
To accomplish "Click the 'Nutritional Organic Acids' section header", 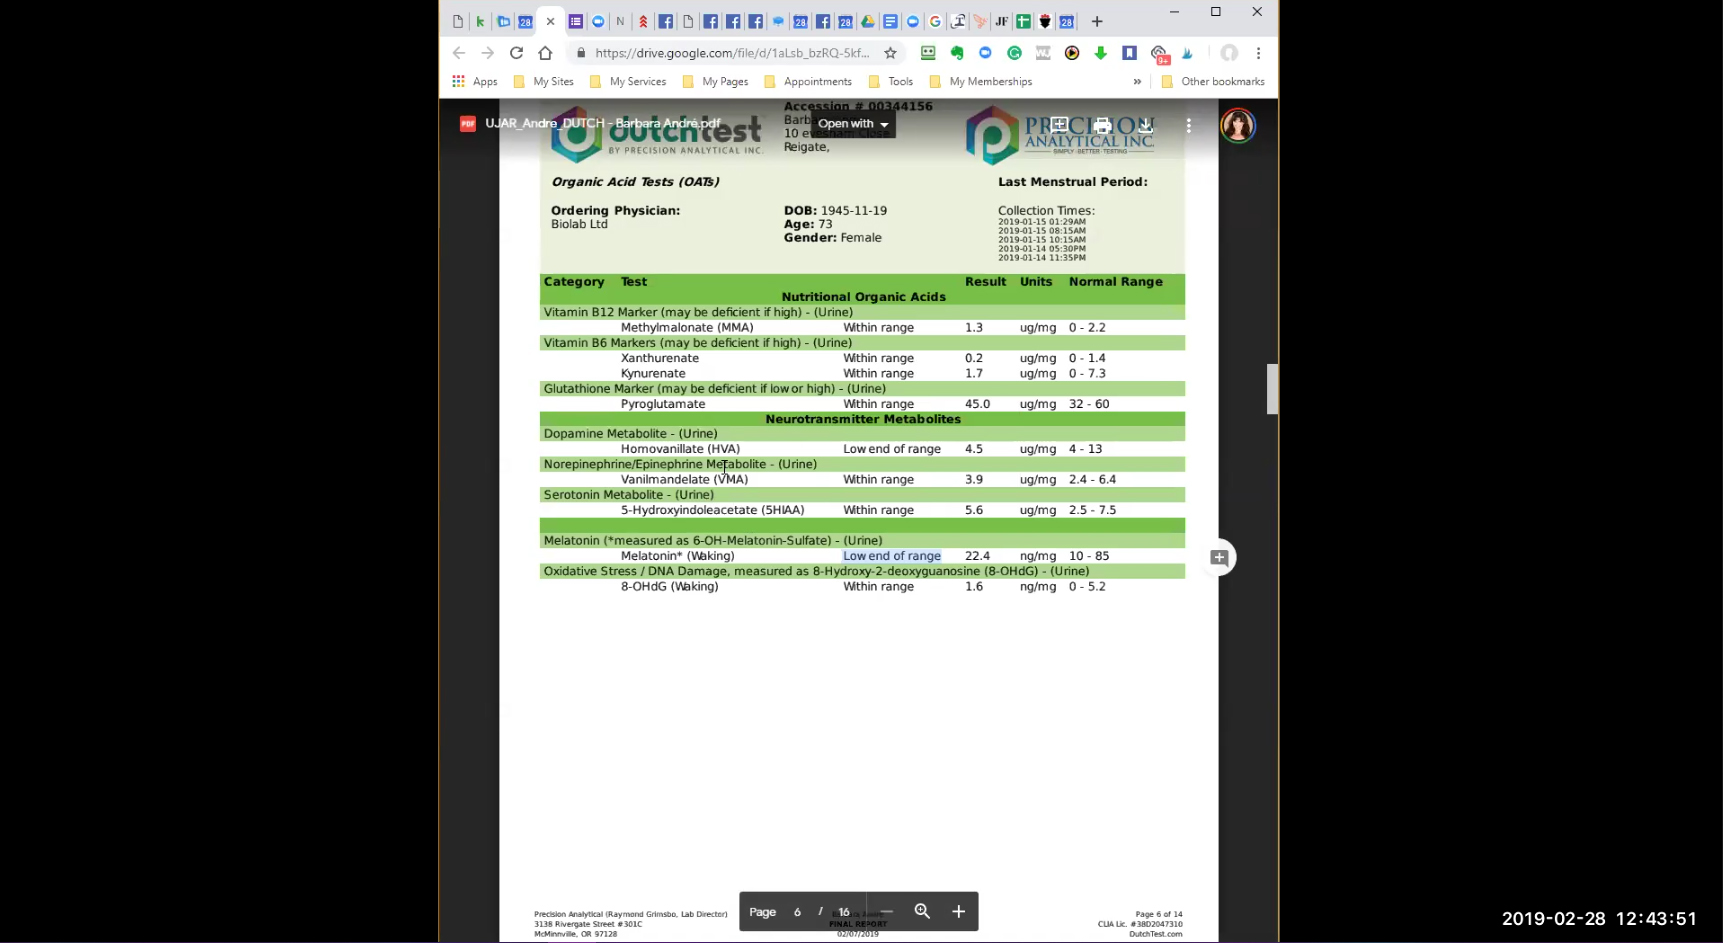I will 863,297.
